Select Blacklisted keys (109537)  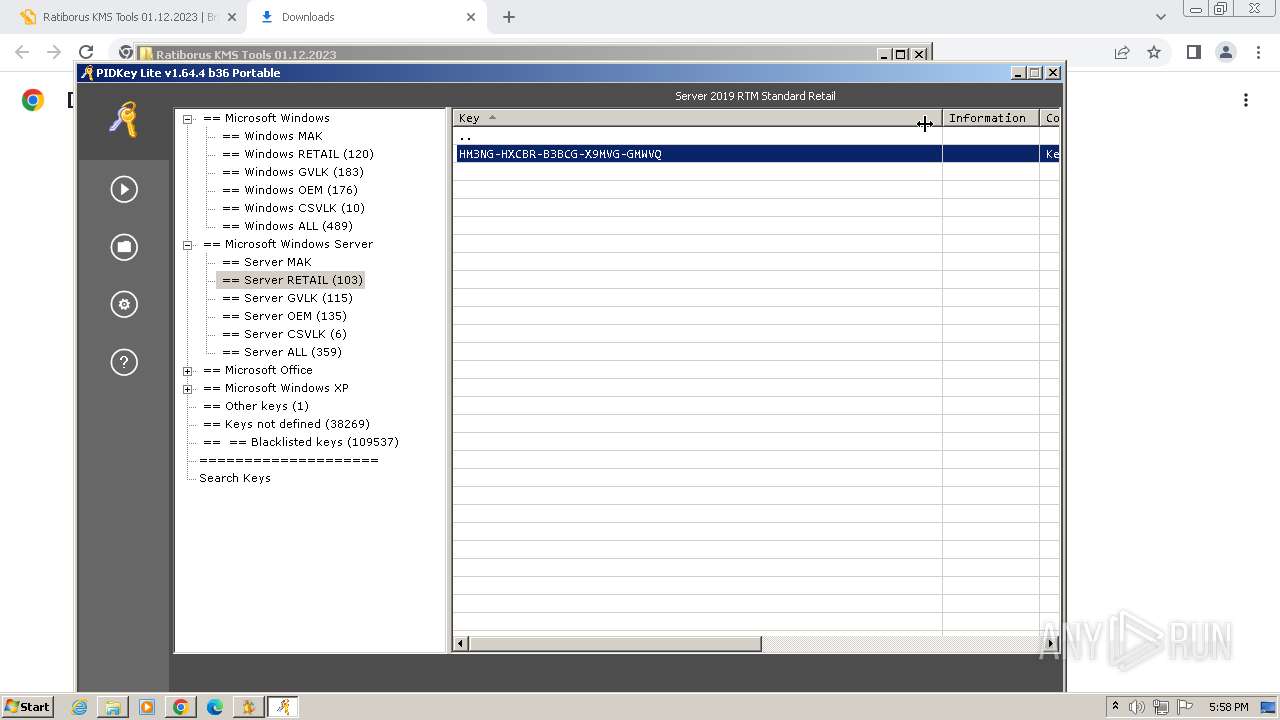coord(301,442)
